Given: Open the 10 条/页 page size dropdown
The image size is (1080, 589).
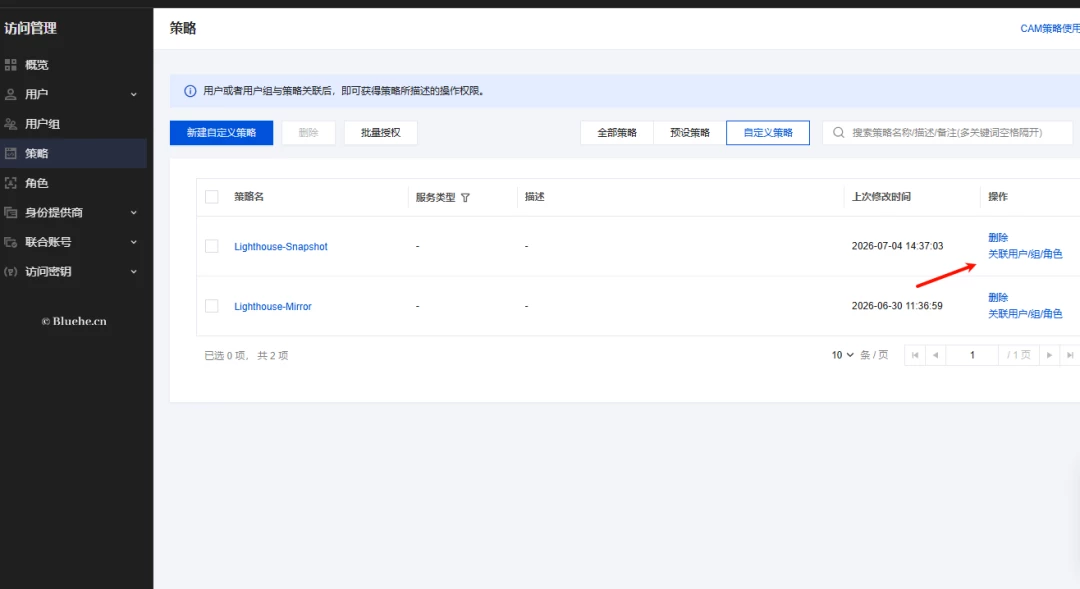Looking at the screenshot, I should (842, 355).
